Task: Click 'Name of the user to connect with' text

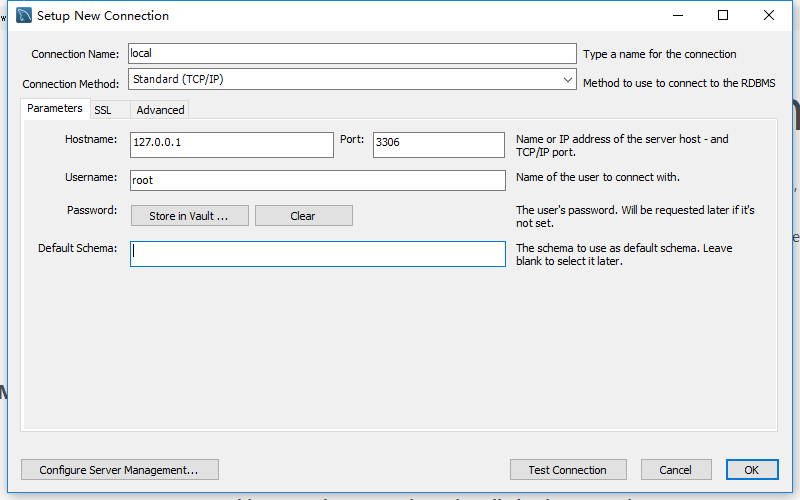Action: [598, 178]
